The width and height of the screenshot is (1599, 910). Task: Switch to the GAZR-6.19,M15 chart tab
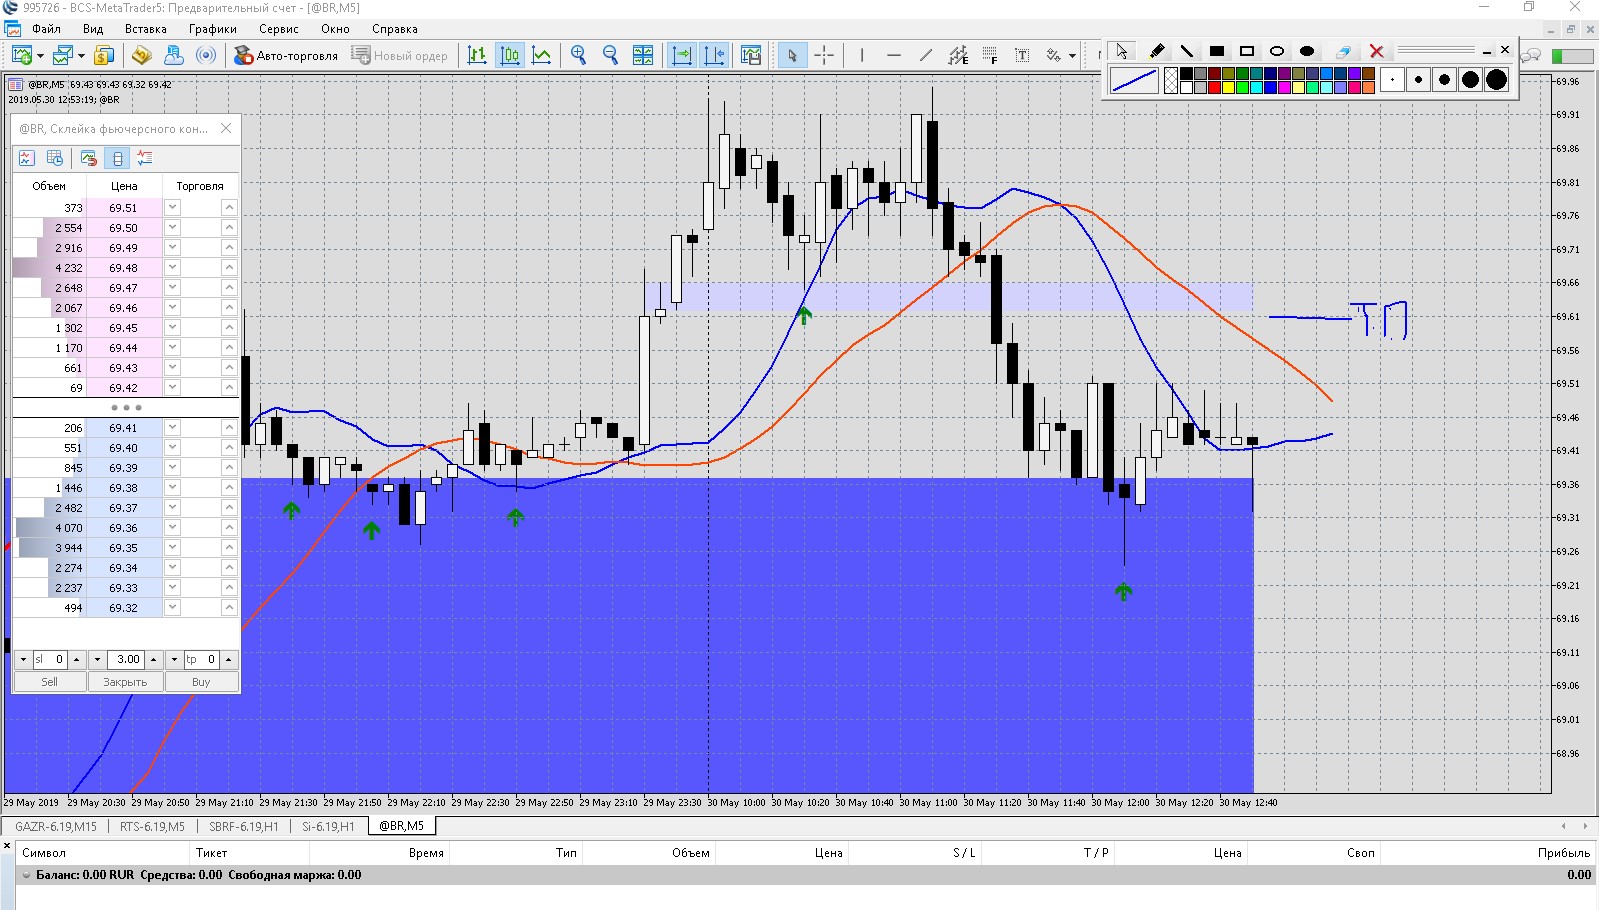[x=56, y=826]
